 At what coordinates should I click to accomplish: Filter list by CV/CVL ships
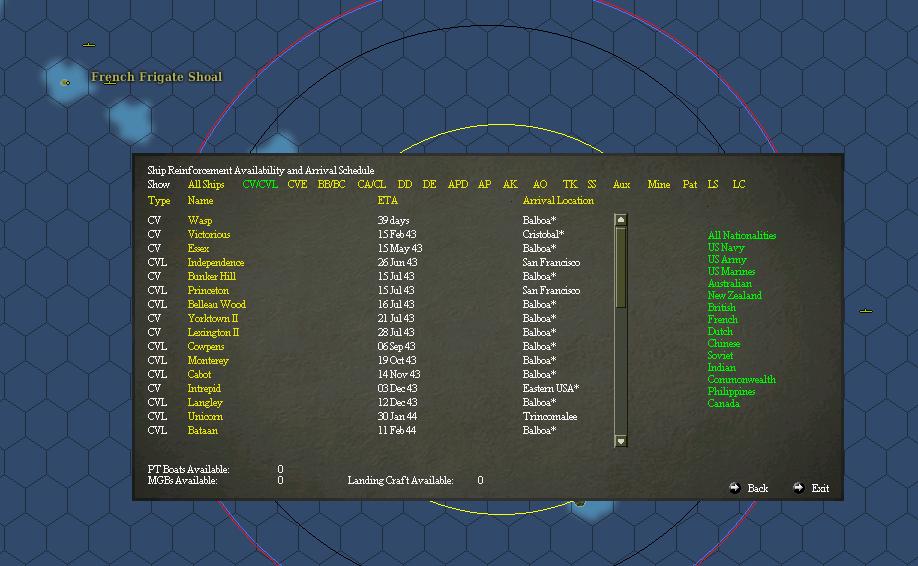260,184
